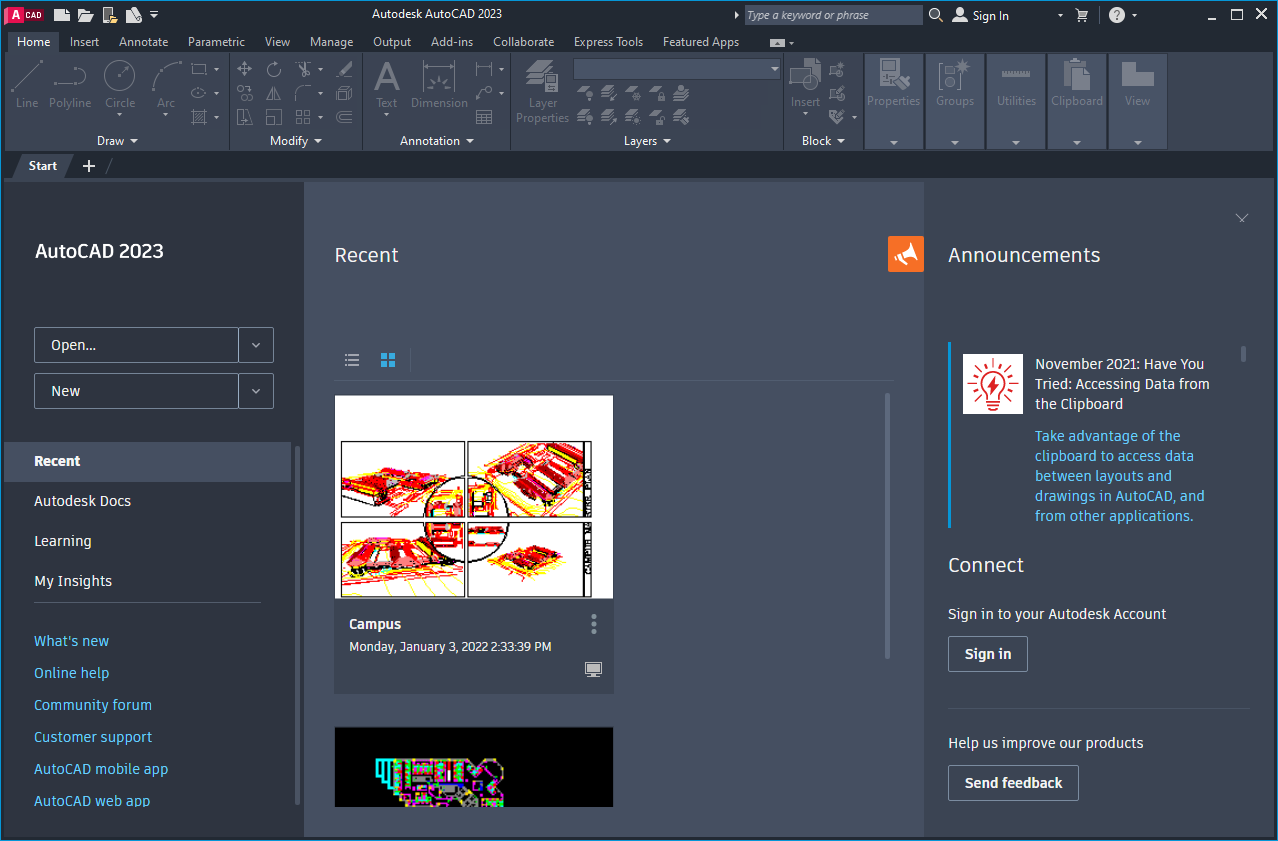Viewport: 1278px width, 841px height.
Task: Open the Sign In dropdown arrow
Action: 1060,16
